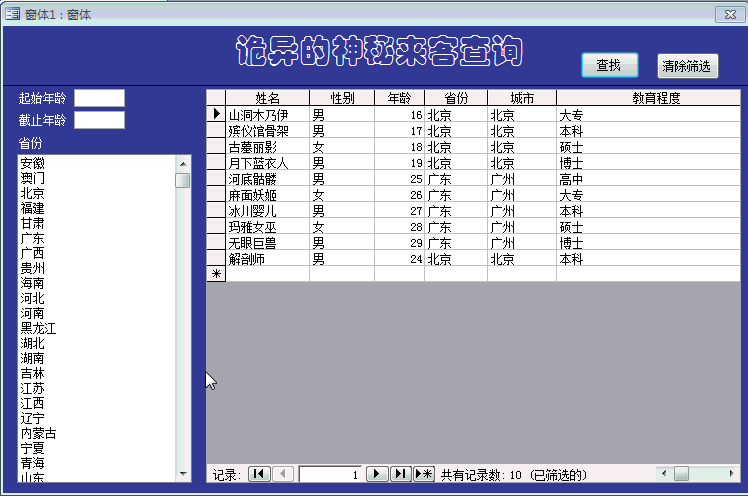This screenshot has height=496, width=748.
Task: Select 甘肃 in the province list
Action: click(x=96, y=223)
